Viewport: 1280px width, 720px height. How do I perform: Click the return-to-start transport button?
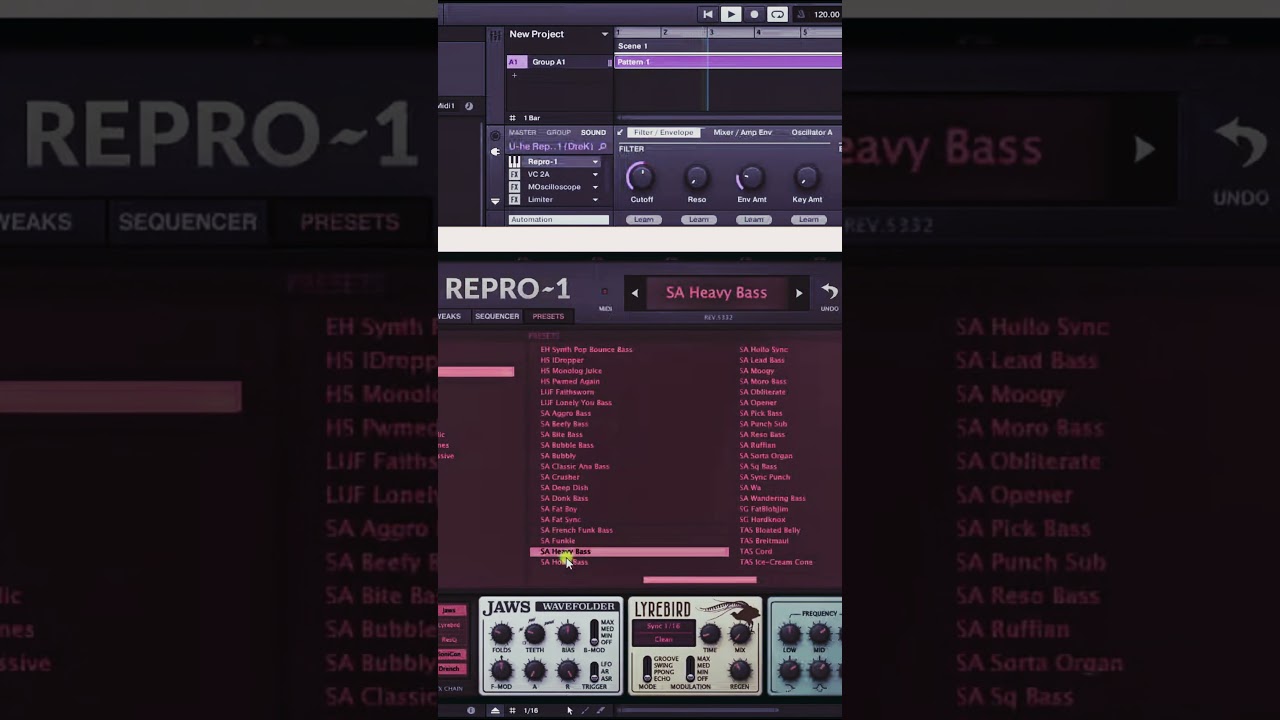[x=708, y=14]
